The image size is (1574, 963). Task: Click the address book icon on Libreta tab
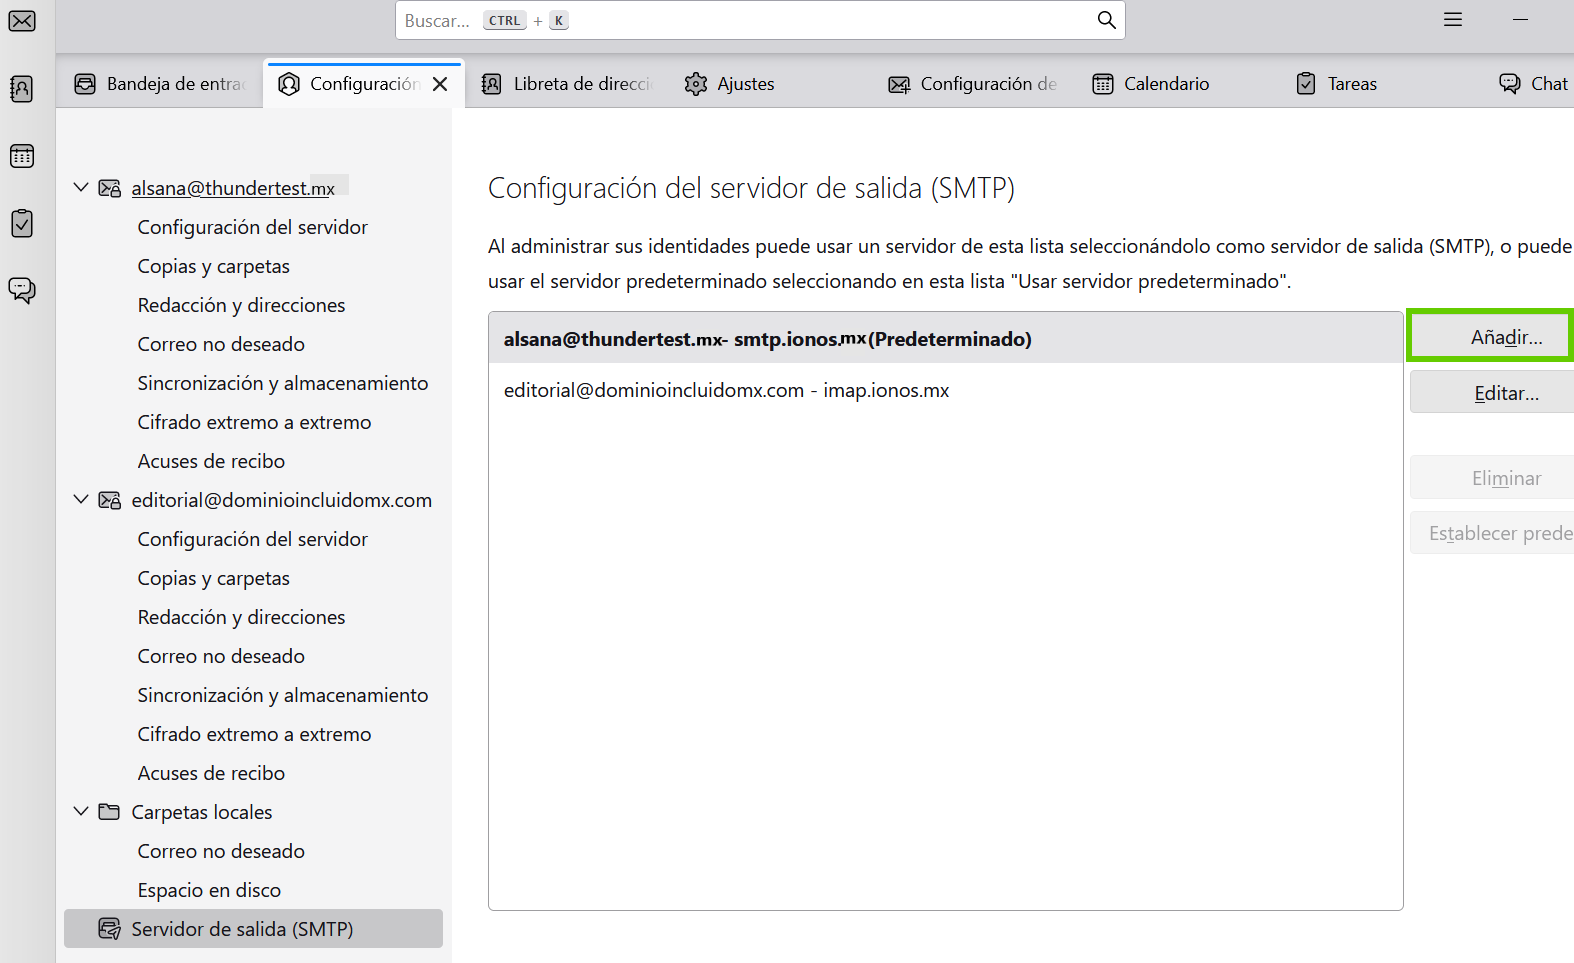(x=491, y=84)
